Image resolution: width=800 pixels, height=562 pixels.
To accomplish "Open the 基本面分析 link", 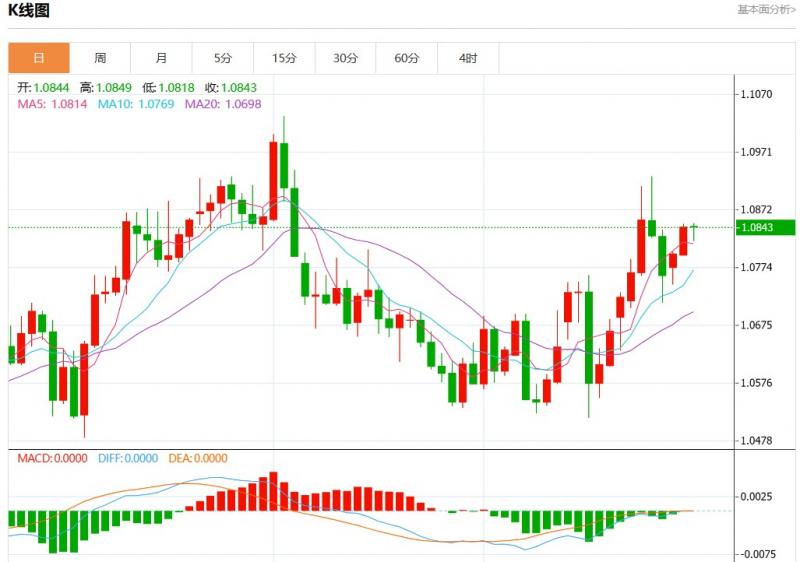I will pos(766,9).
